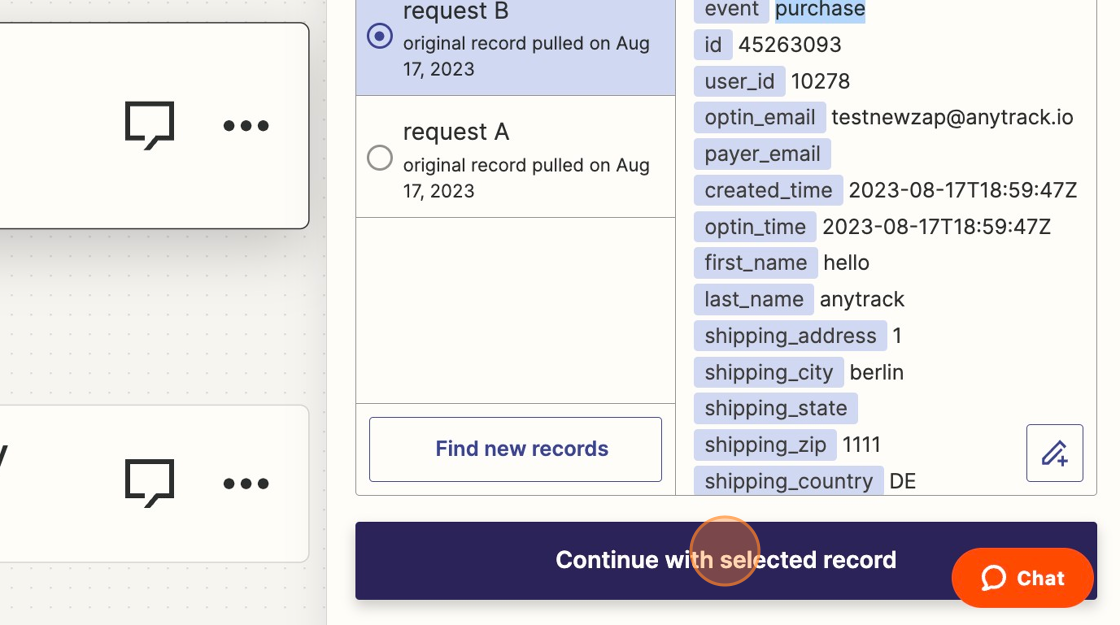Select the payer_email field tag

[x=762, y=154]
